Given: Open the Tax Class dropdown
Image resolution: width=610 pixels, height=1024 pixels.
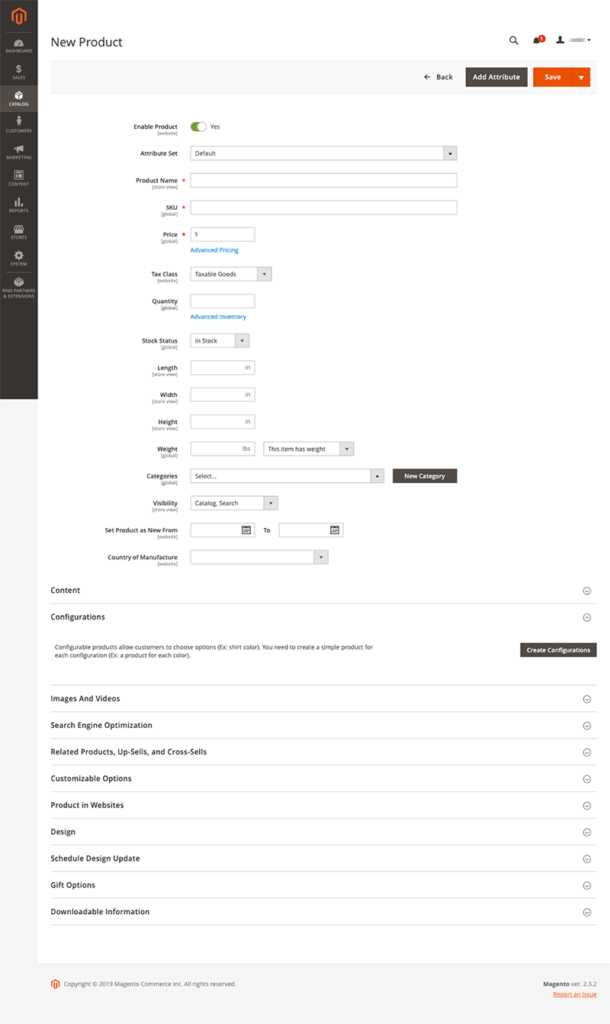Looking at the screenshot, I should 231,274.
